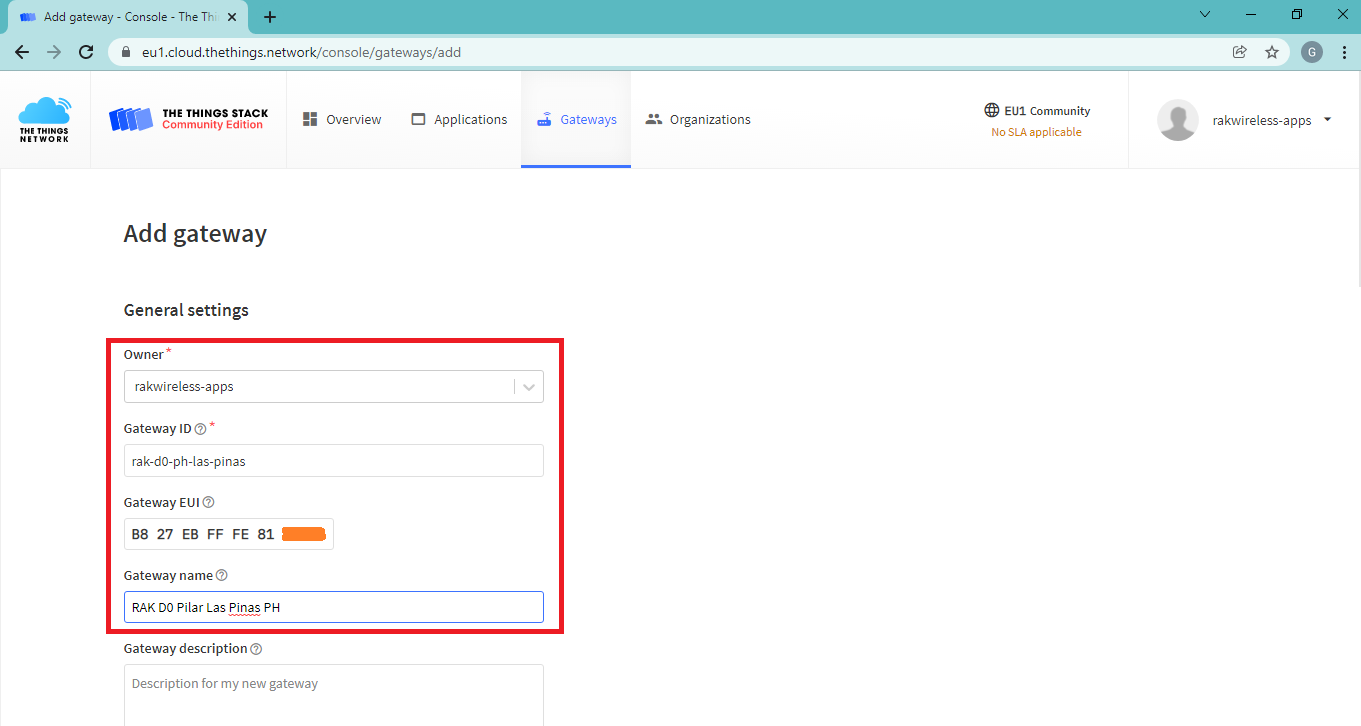This screenshot has width=1361, height=726.
Task: Switch to Organizations tab
Action: click(698, 120)
